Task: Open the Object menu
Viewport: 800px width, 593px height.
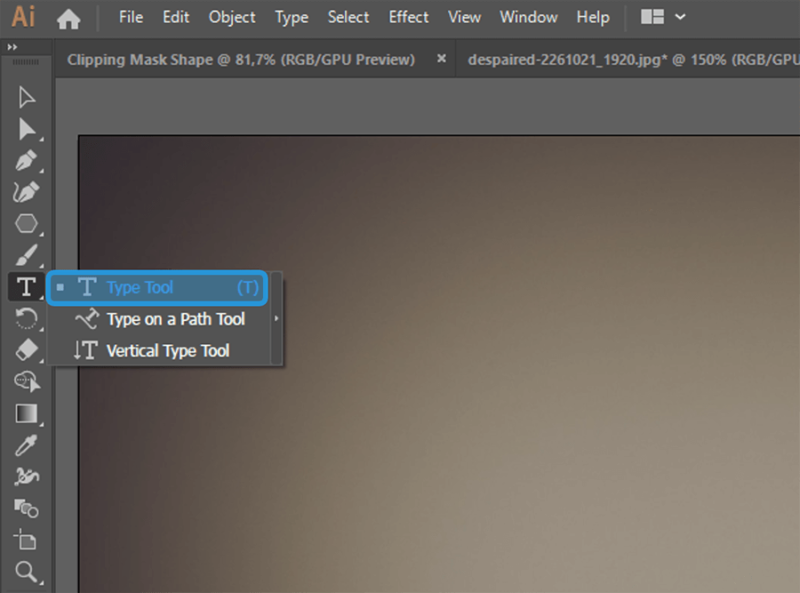Action: (x=232, y=17)
